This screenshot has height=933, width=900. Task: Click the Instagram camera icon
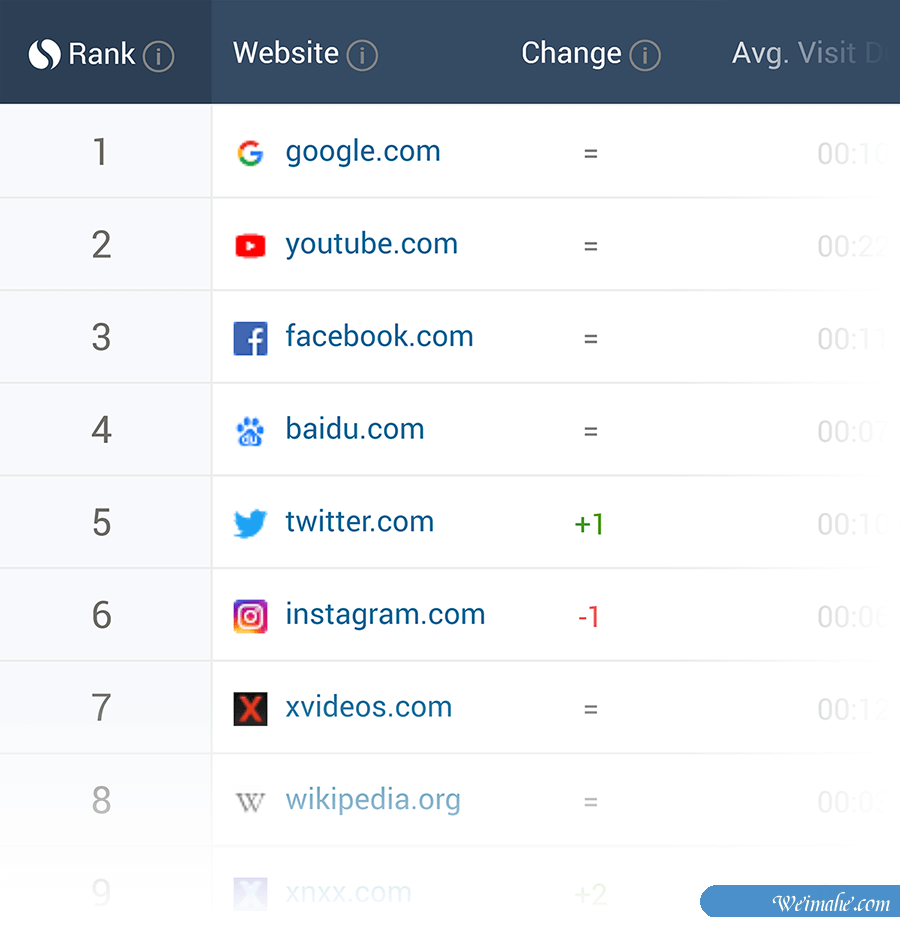coord(250,616)
